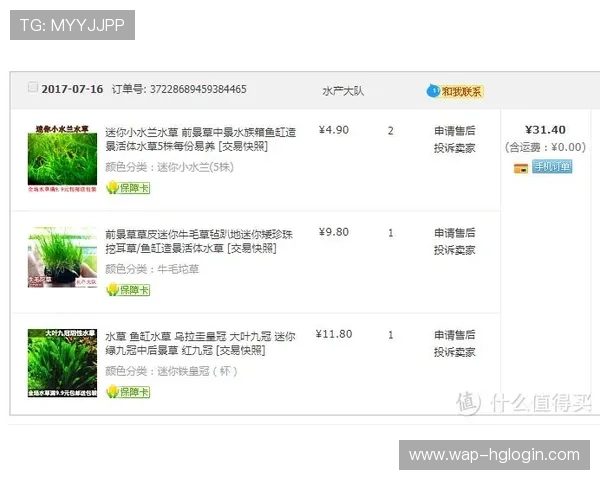The image size is (600, 480).
Task: Open the 和我联系 contact button
Action: [461, 91]
